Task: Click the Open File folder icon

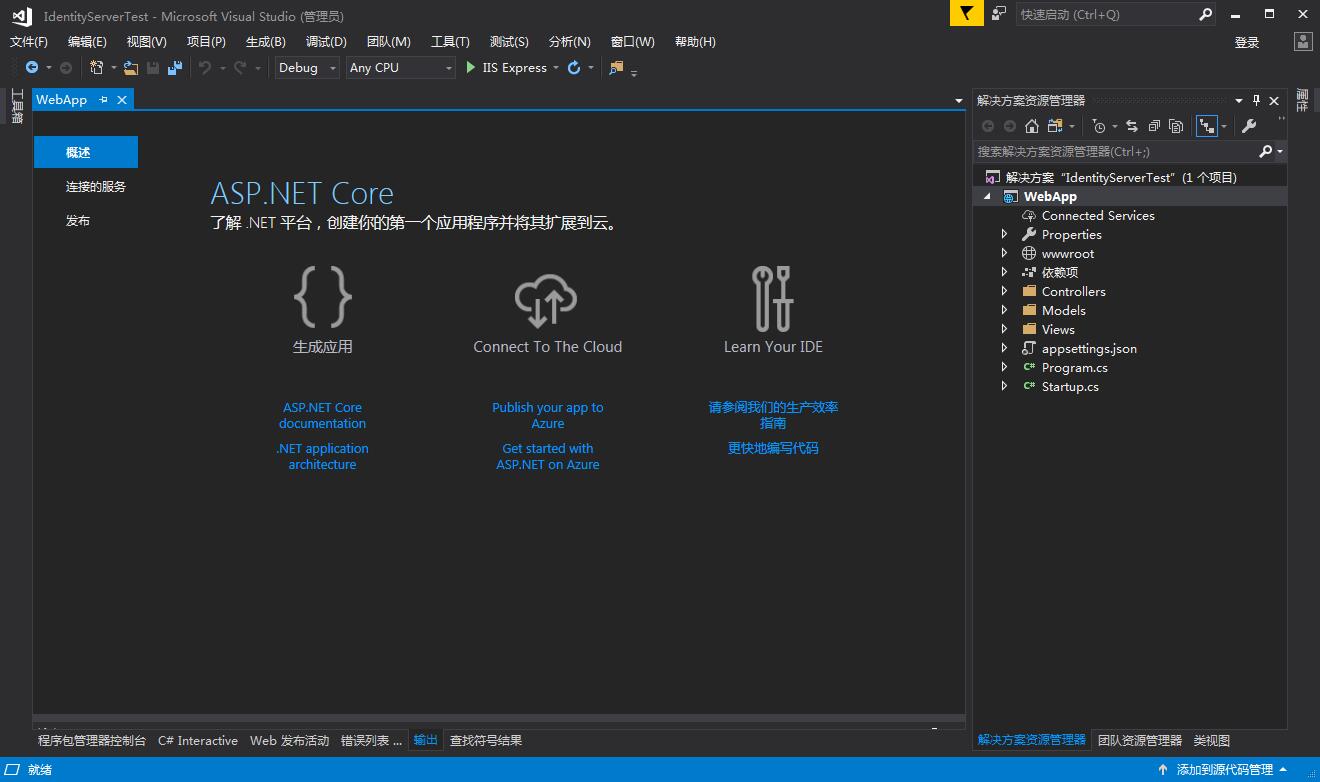Action: (x=130, y=68)
